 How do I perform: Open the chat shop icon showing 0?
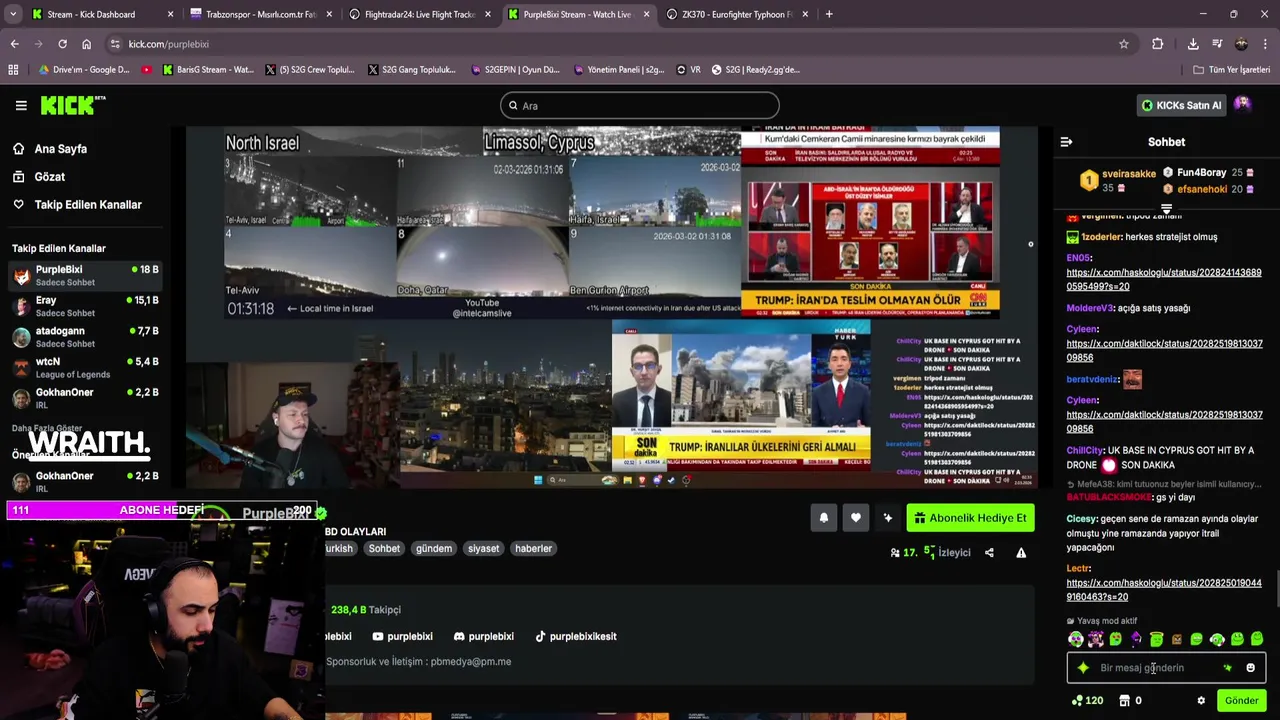coord(1131,701)
